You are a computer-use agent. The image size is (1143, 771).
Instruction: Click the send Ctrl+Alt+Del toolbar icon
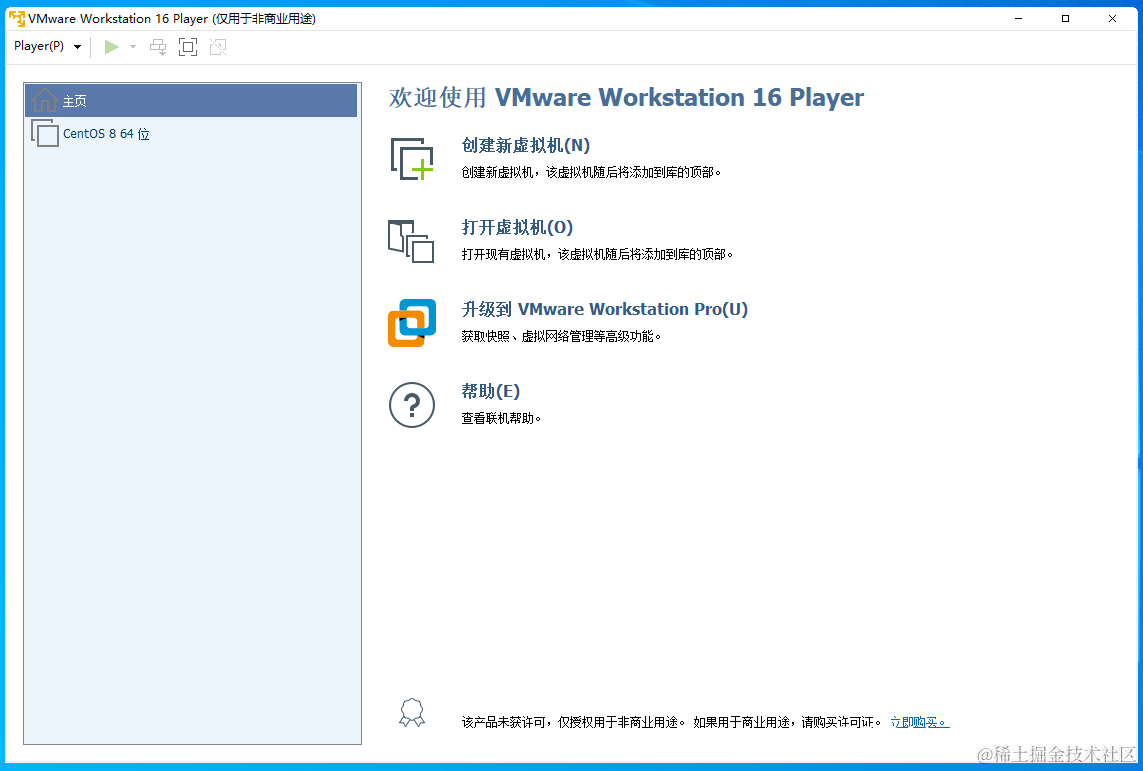[158, 47]
